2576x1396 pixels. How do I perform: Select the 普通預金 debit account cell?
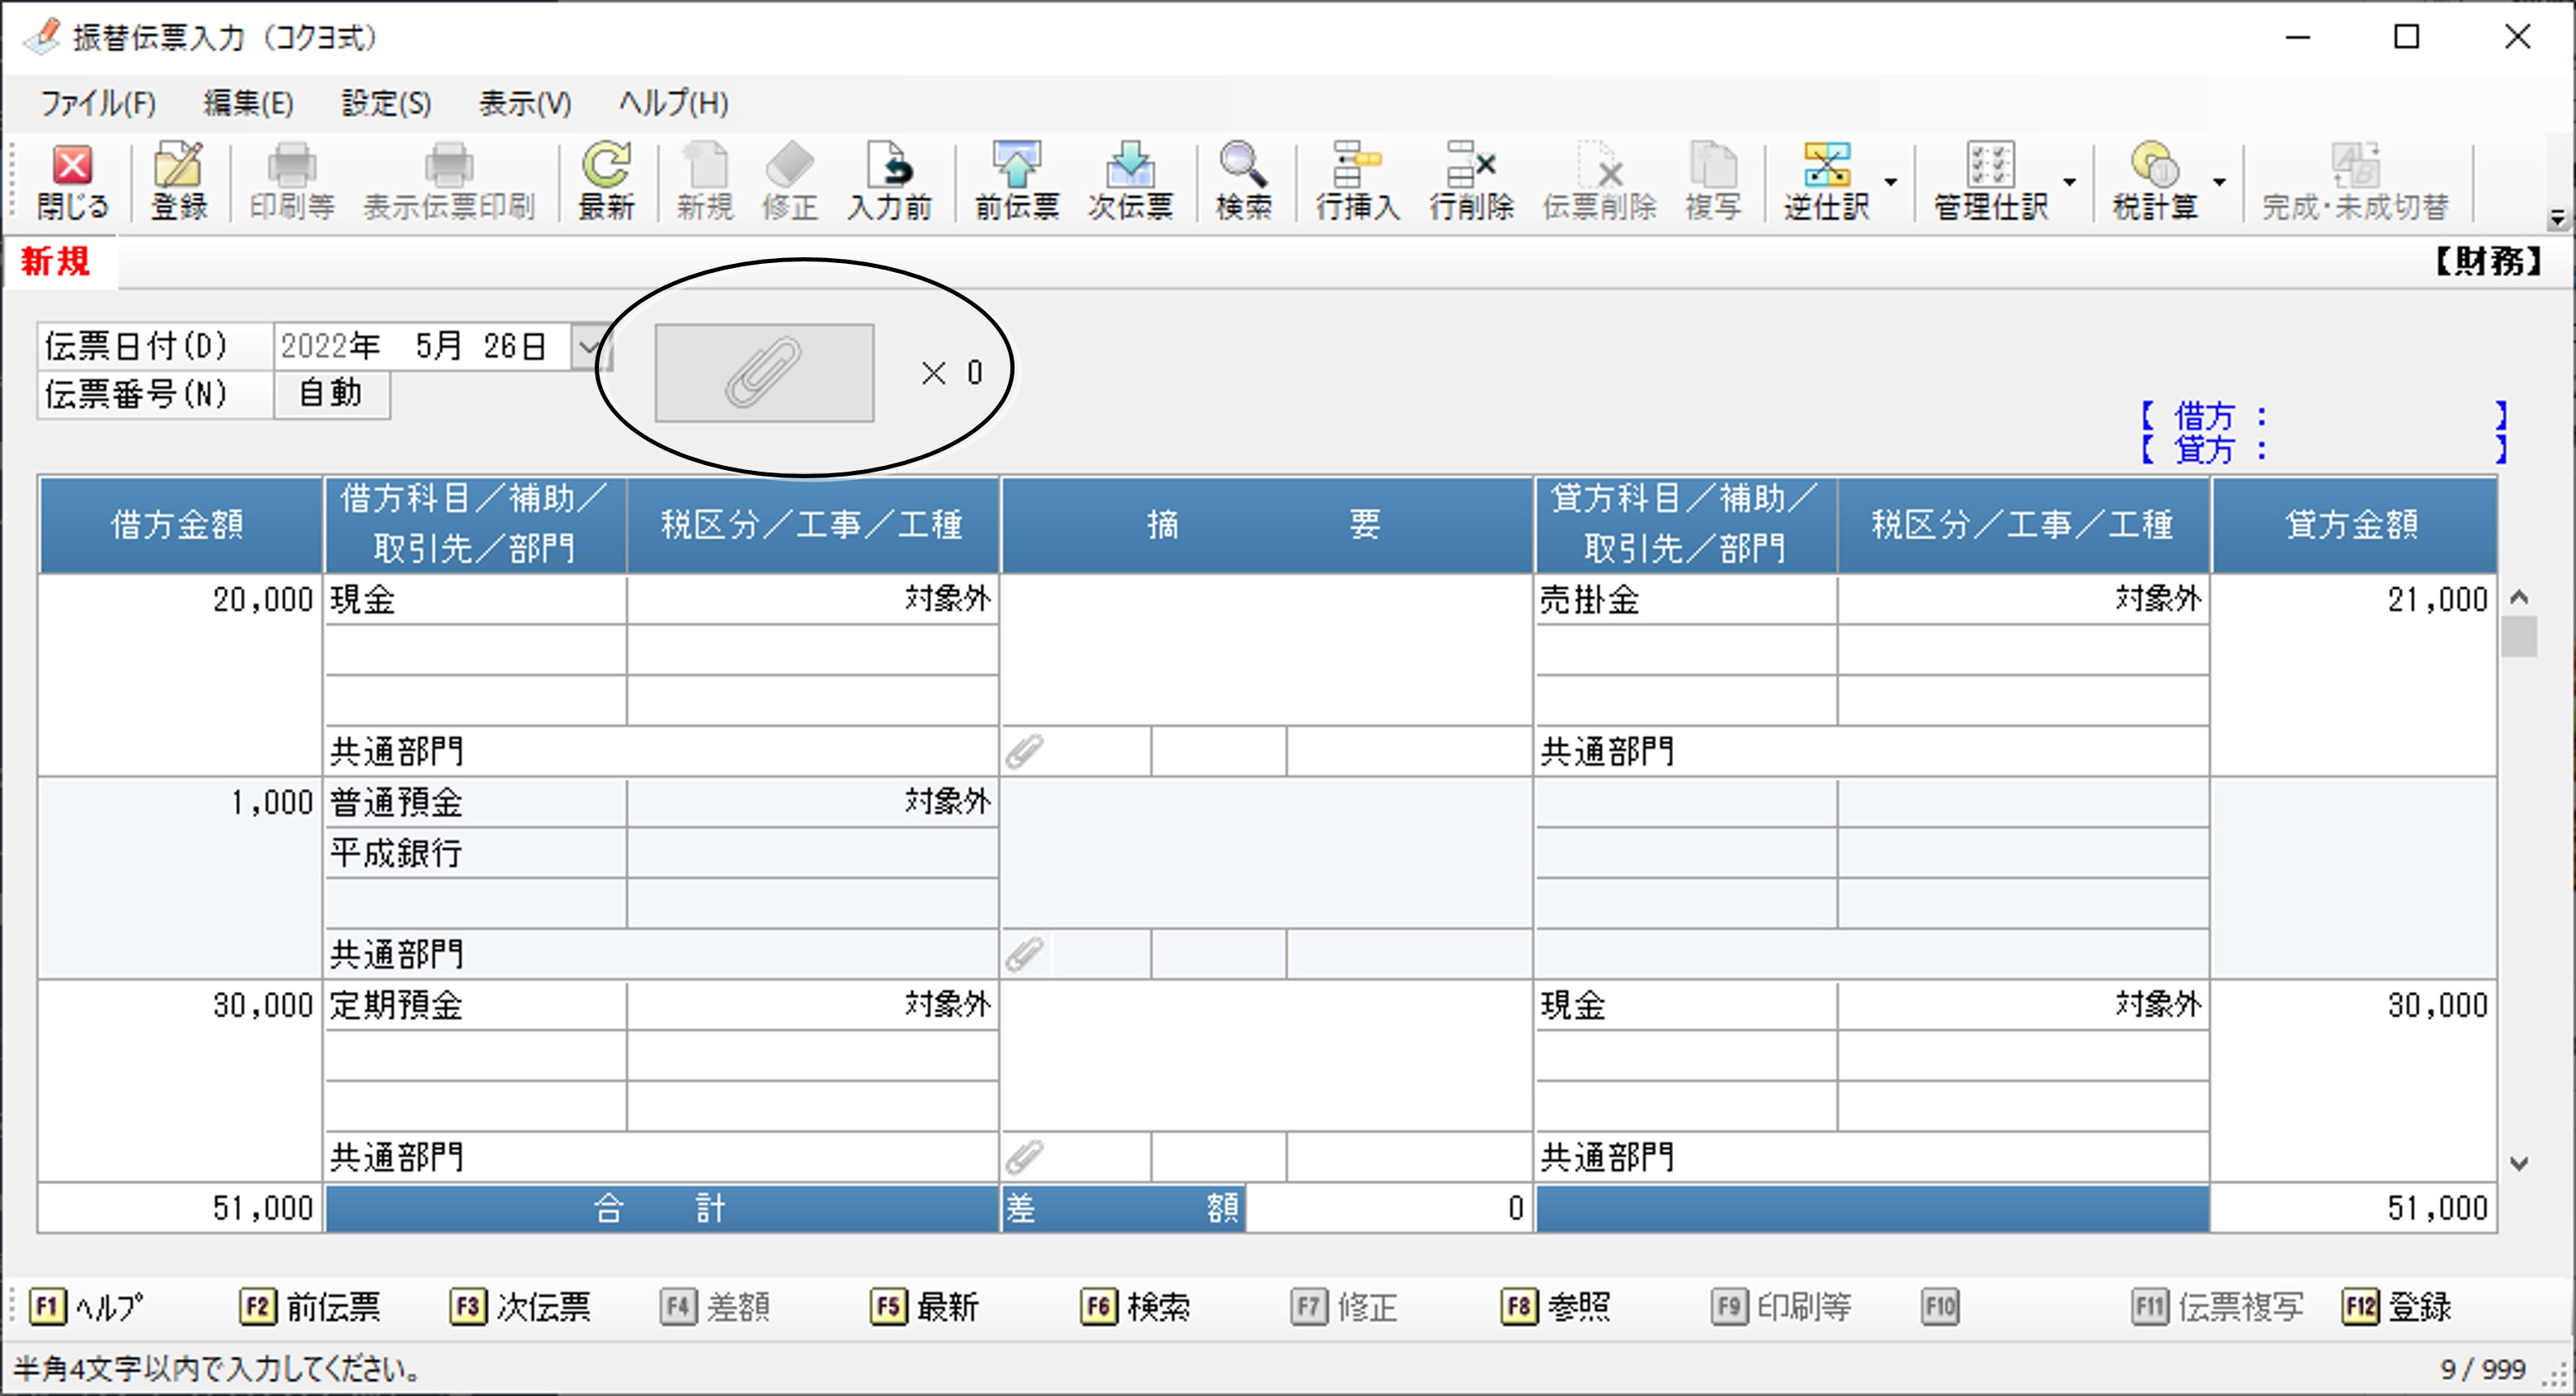click(476, 802)
